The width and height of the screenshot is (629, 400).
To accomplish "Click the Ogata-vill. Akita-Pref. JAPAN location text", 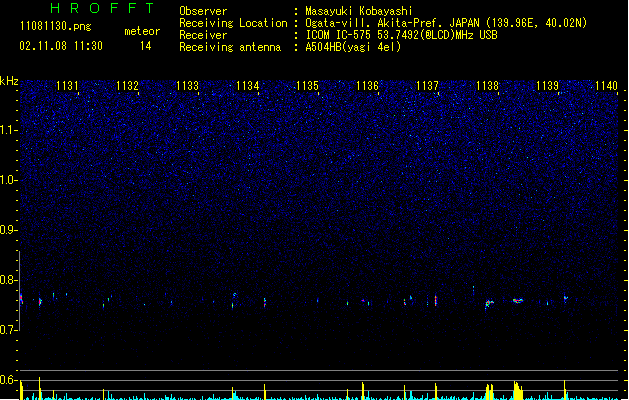I will click(x=446, y=23).
